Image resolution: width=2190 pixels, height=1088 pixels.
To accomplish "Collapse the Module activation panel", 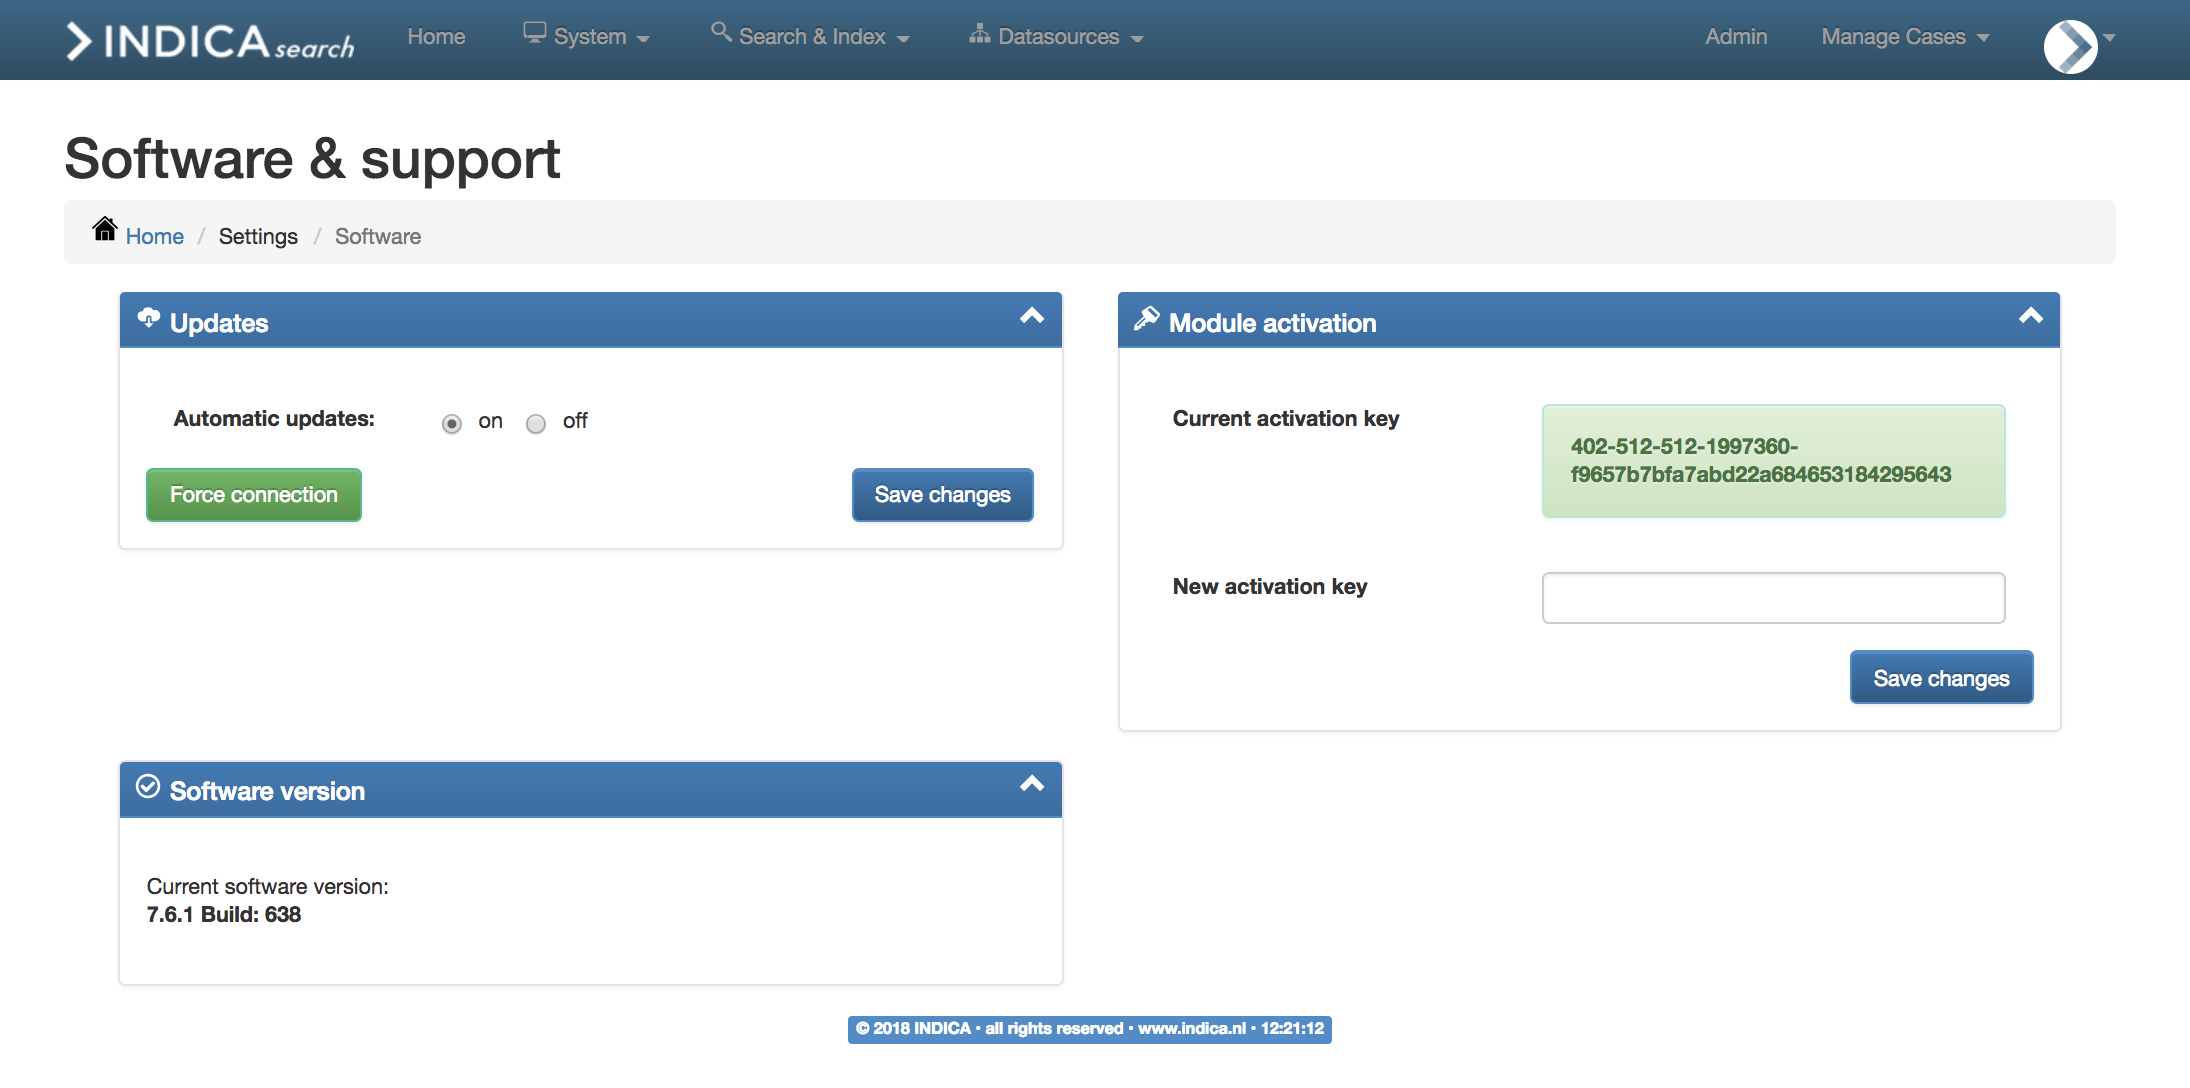I will (2031, 316).
